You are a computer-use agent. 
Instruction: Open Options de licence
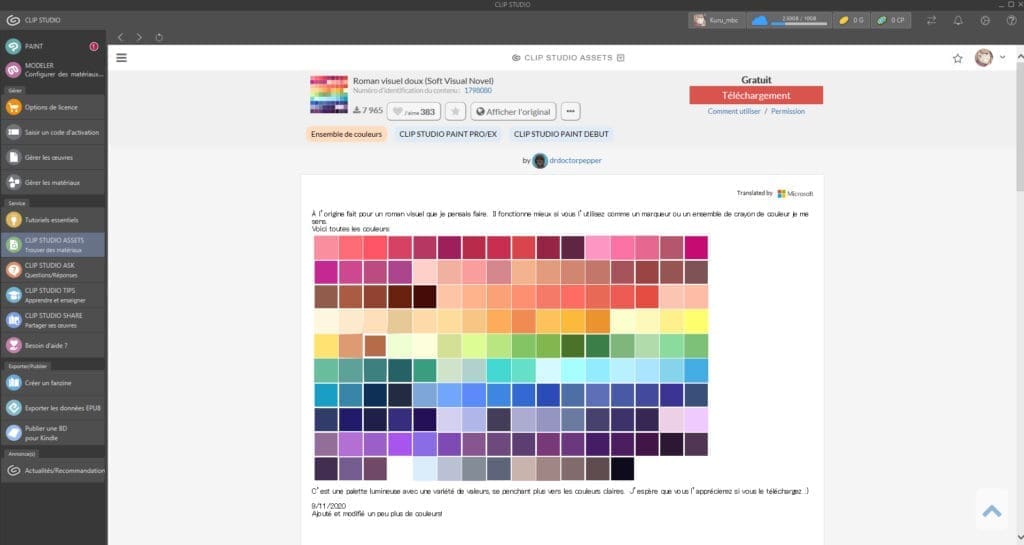[52, 107]
